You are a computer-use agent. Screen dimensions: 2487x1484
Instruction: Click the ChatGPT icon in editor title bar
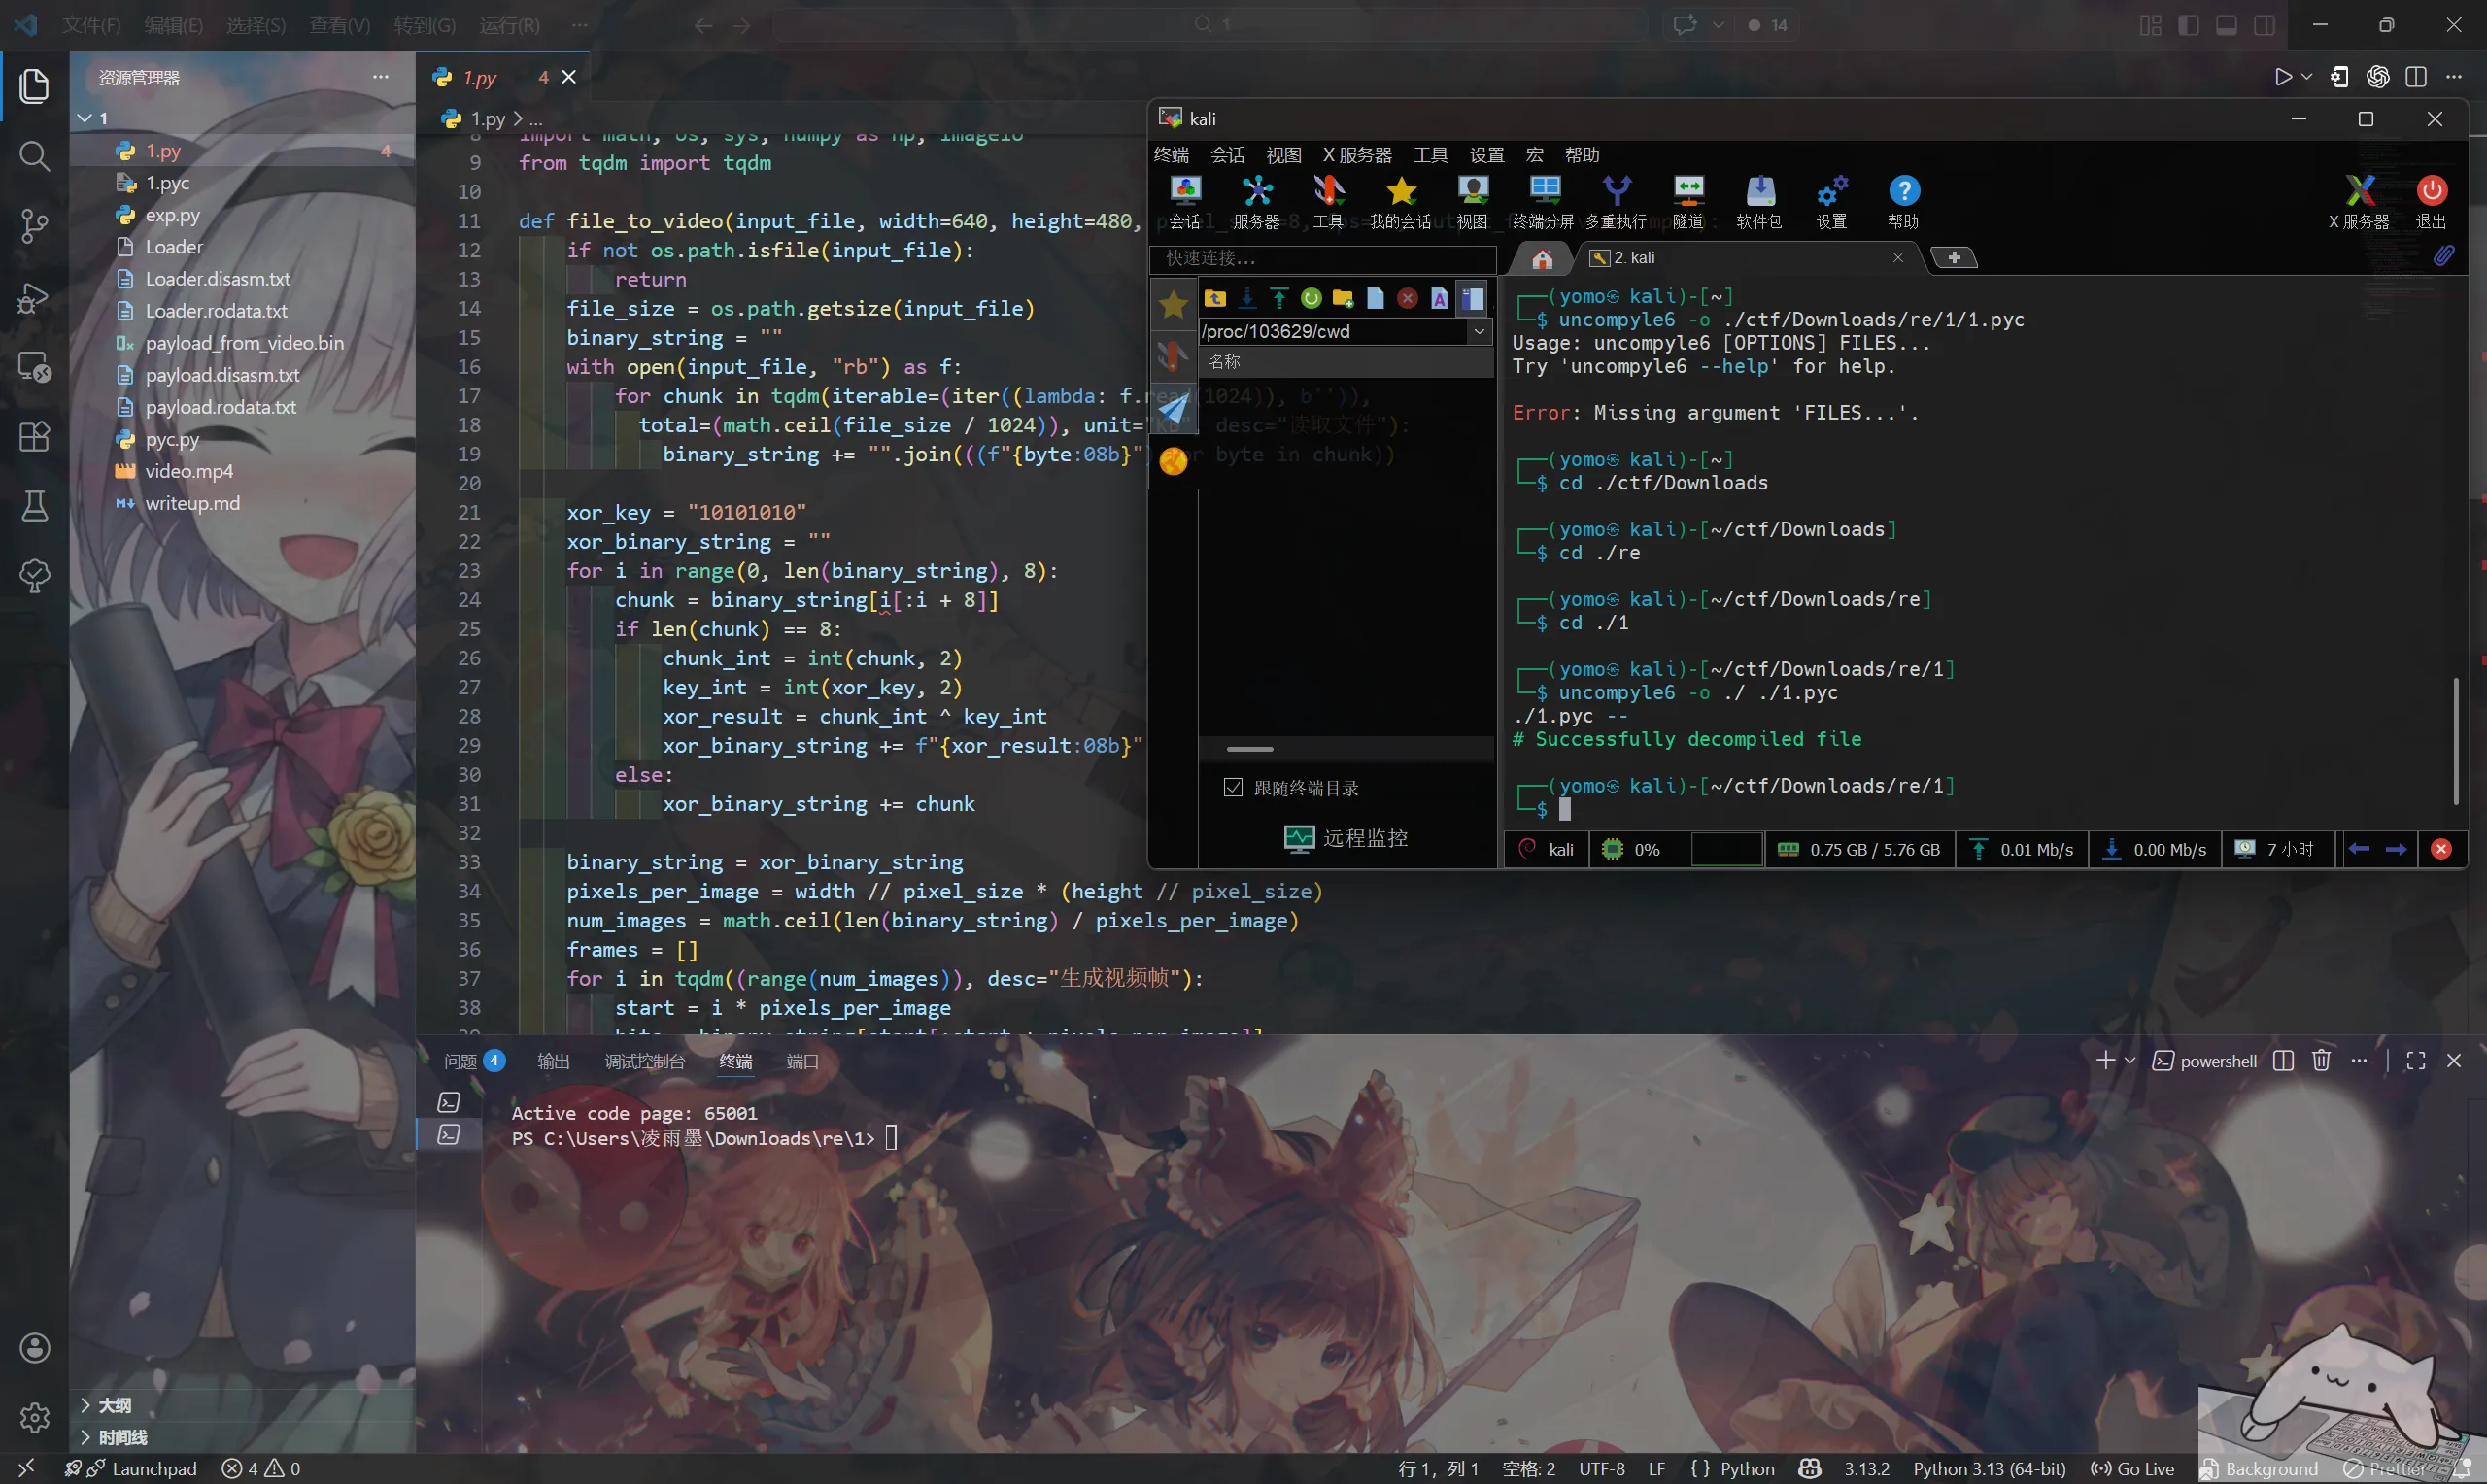[x=2378, y=77]
